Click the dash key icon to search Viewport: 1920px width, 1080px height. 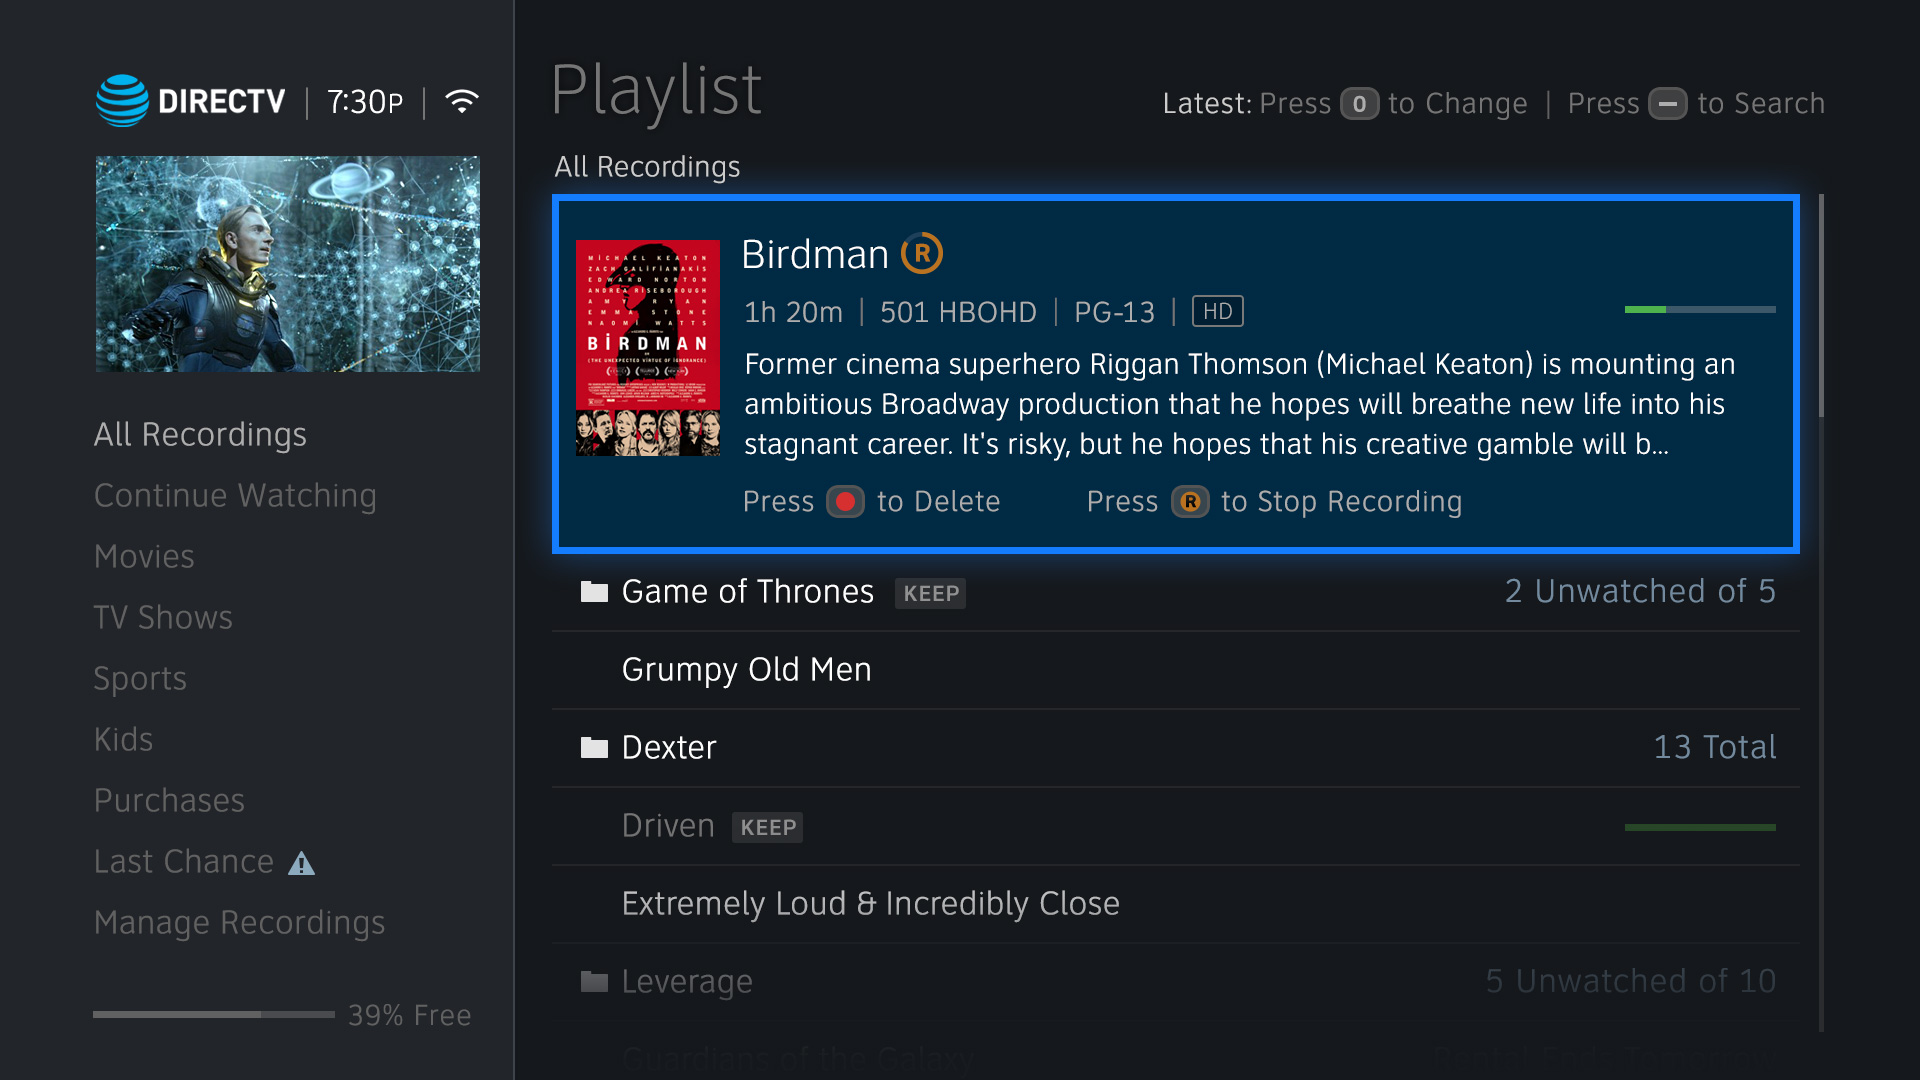(x=1667, y=104)
